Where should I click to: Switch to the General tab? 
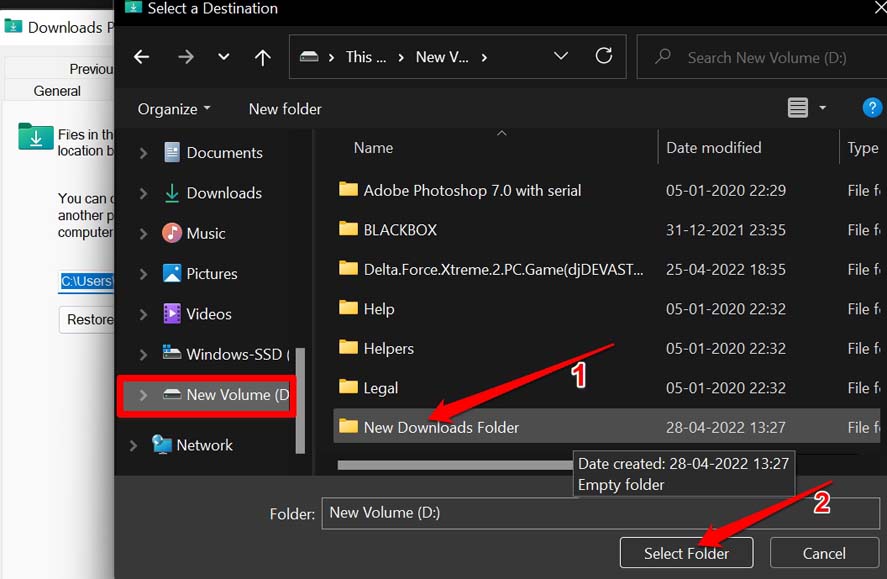[x=57, y=91]
